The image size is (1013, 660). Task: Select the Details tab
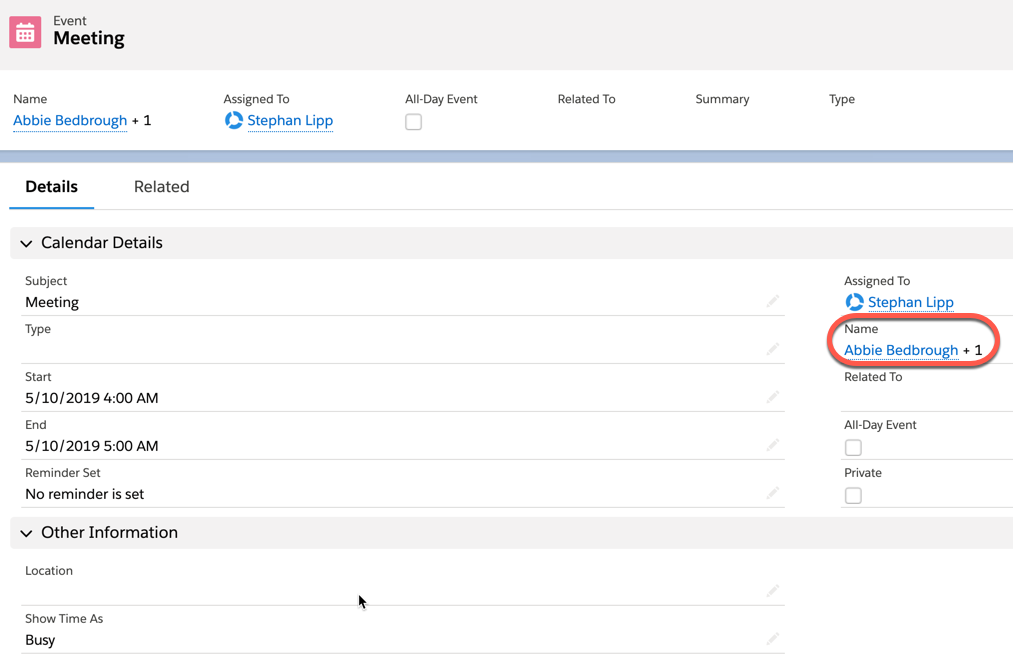point(51,186)
